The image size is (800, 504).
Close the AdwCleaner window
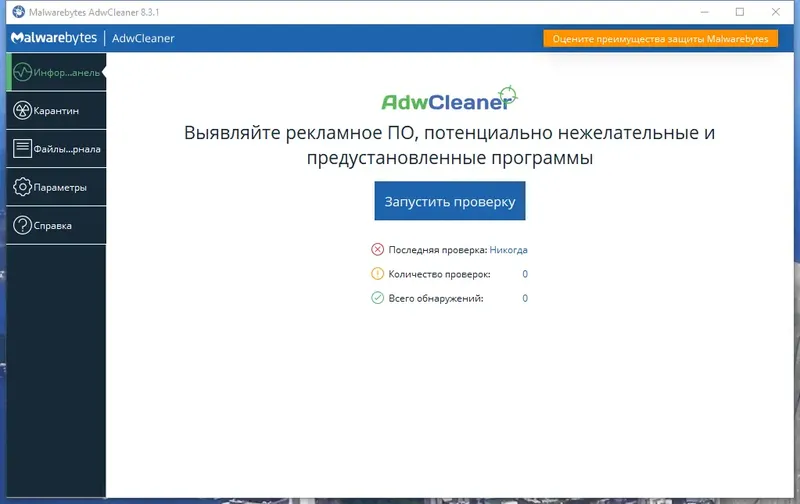(776, 12)
